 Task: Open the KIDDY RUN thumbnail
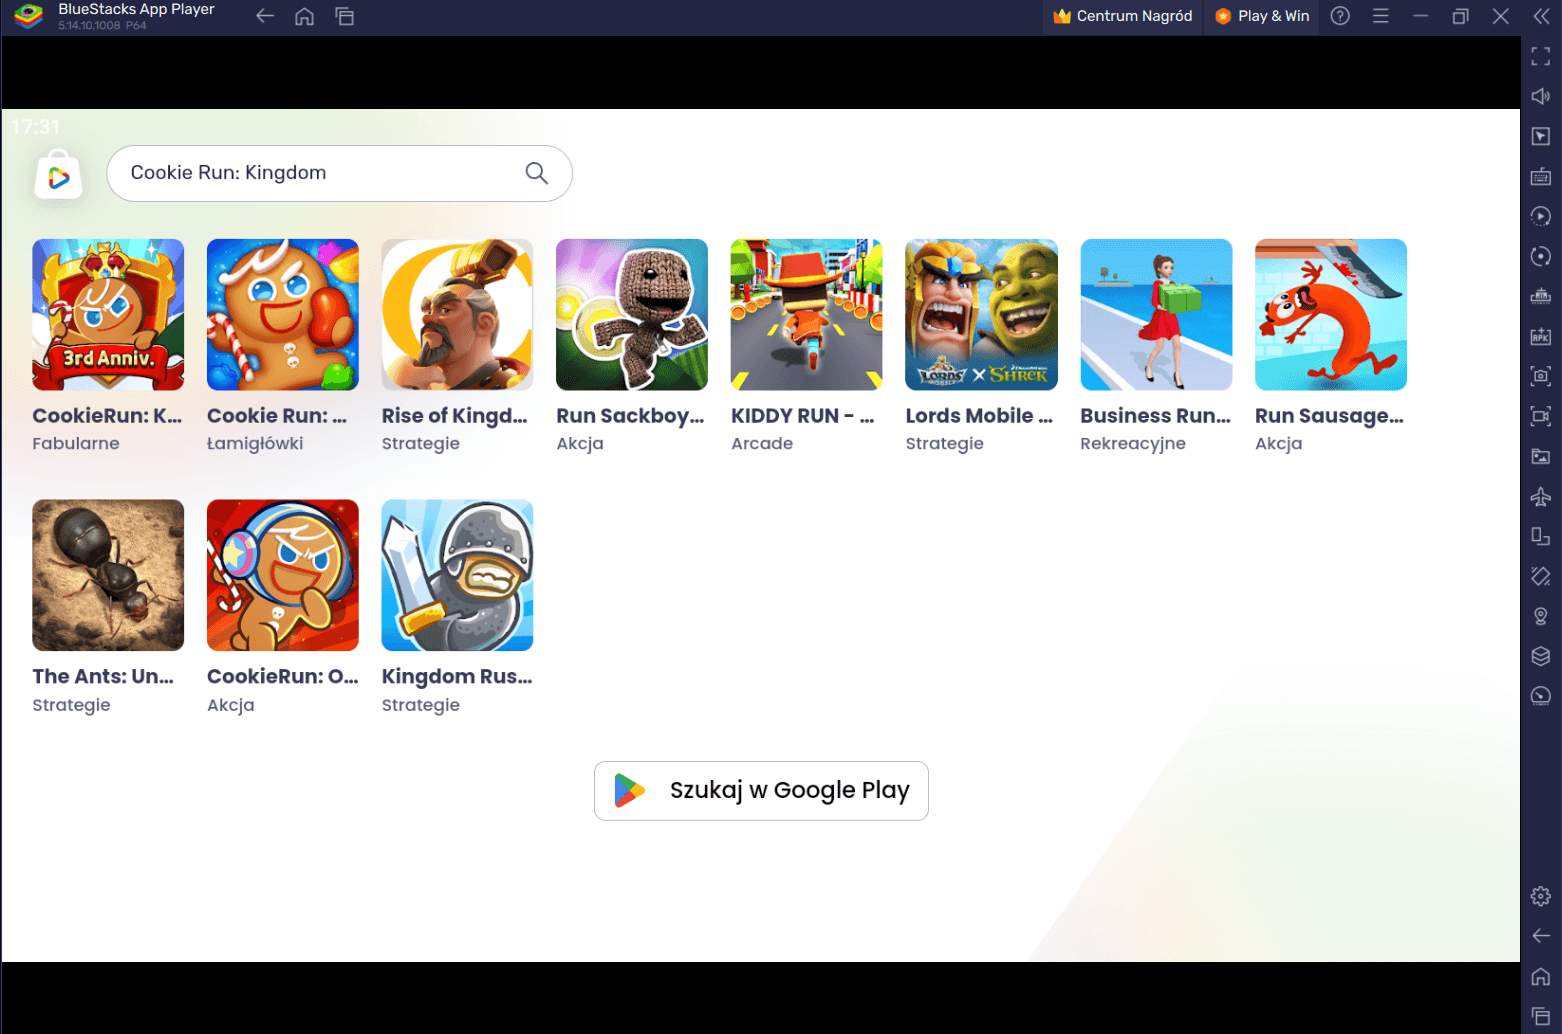807,314
